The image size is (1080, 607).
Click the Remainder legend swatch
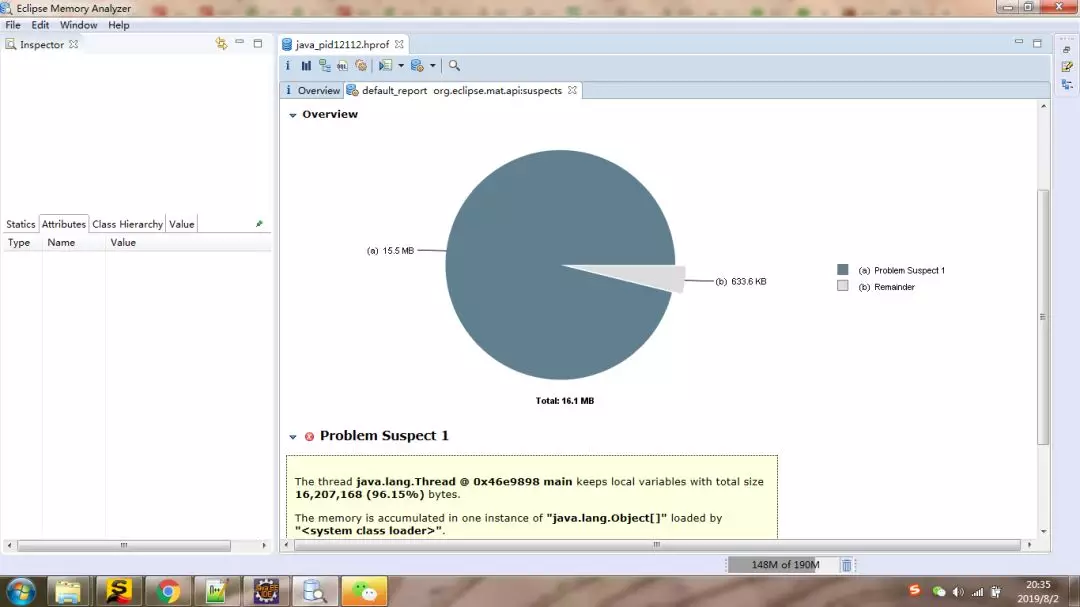pyautogui.click(x=842, y=286)
